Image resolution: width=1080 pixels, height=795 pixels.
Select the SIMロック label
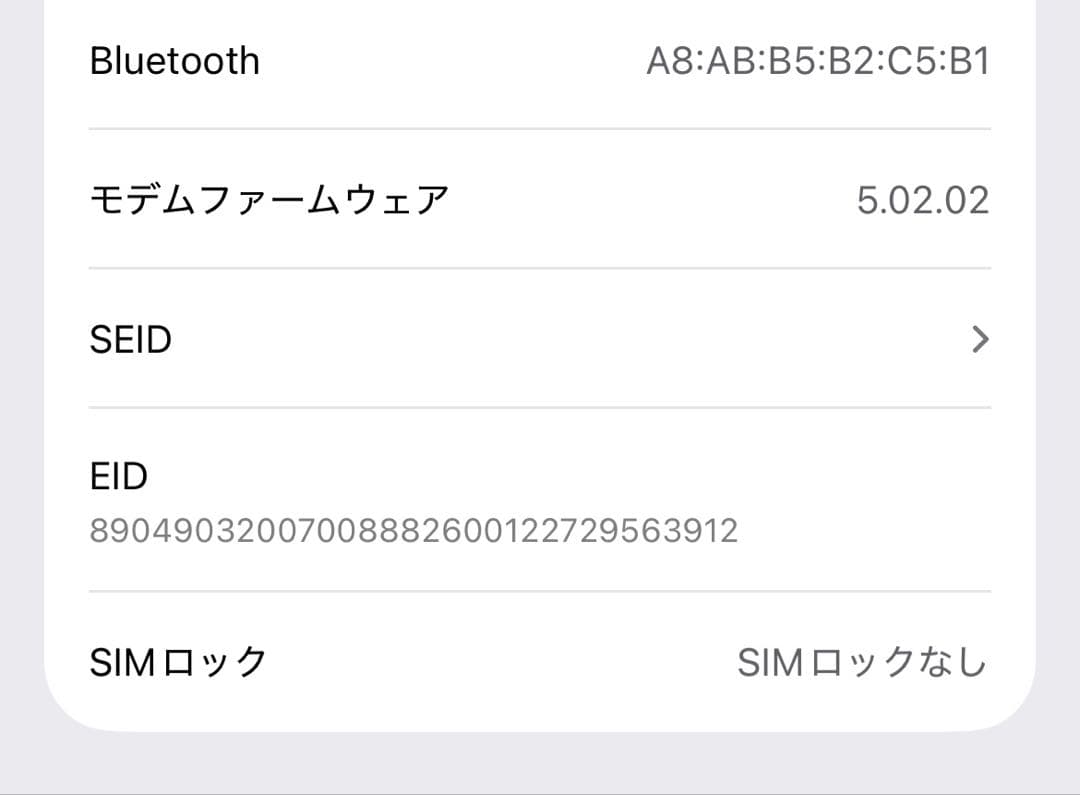coord(178,658)
